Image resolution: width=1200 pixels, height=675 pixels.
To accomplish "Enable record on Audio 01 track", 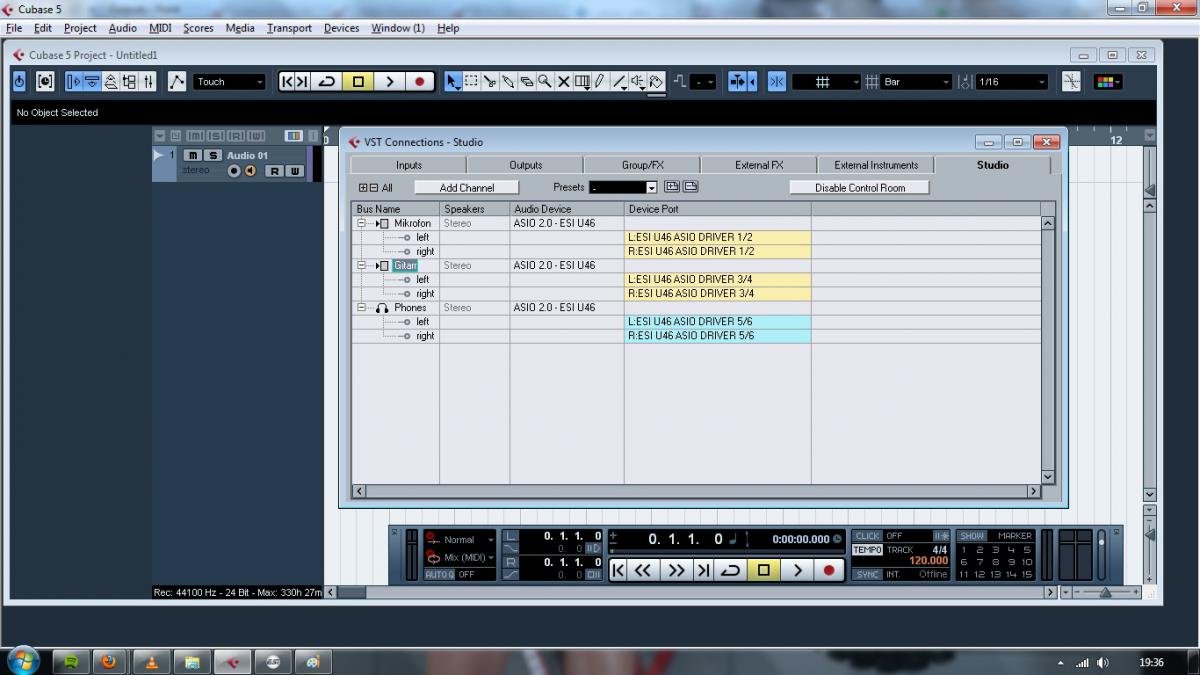I will click(234, 171).
